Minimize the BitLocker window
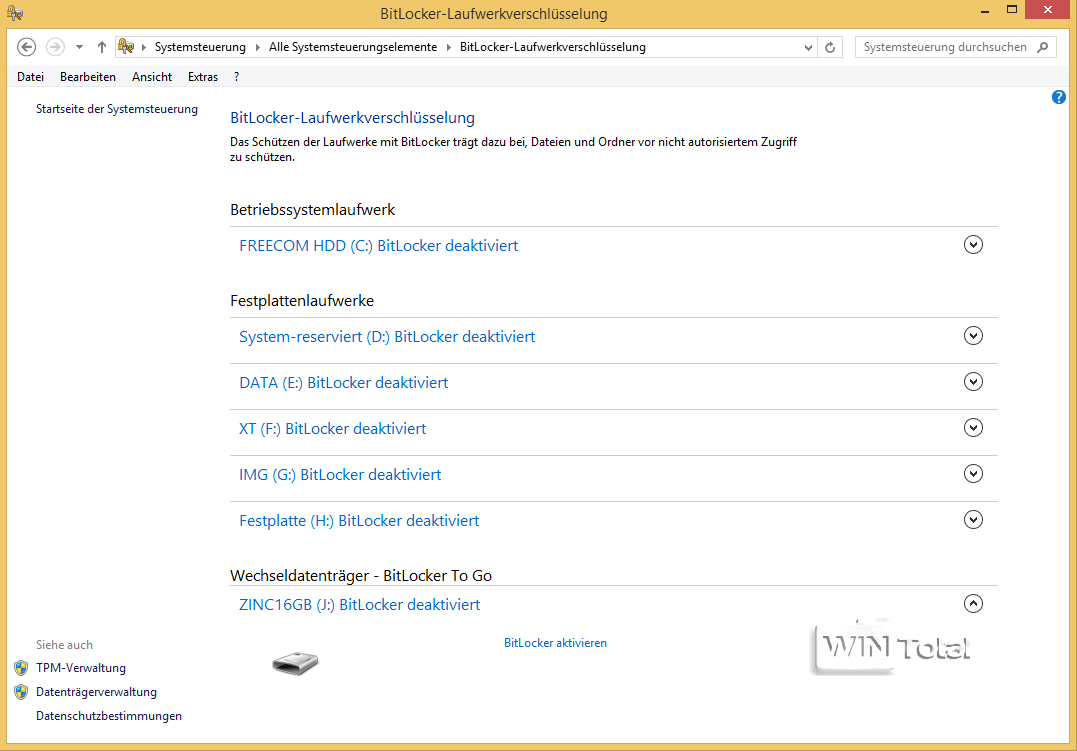The width and height of the screenshot is (1077, 751). click(x=984, y=11)
